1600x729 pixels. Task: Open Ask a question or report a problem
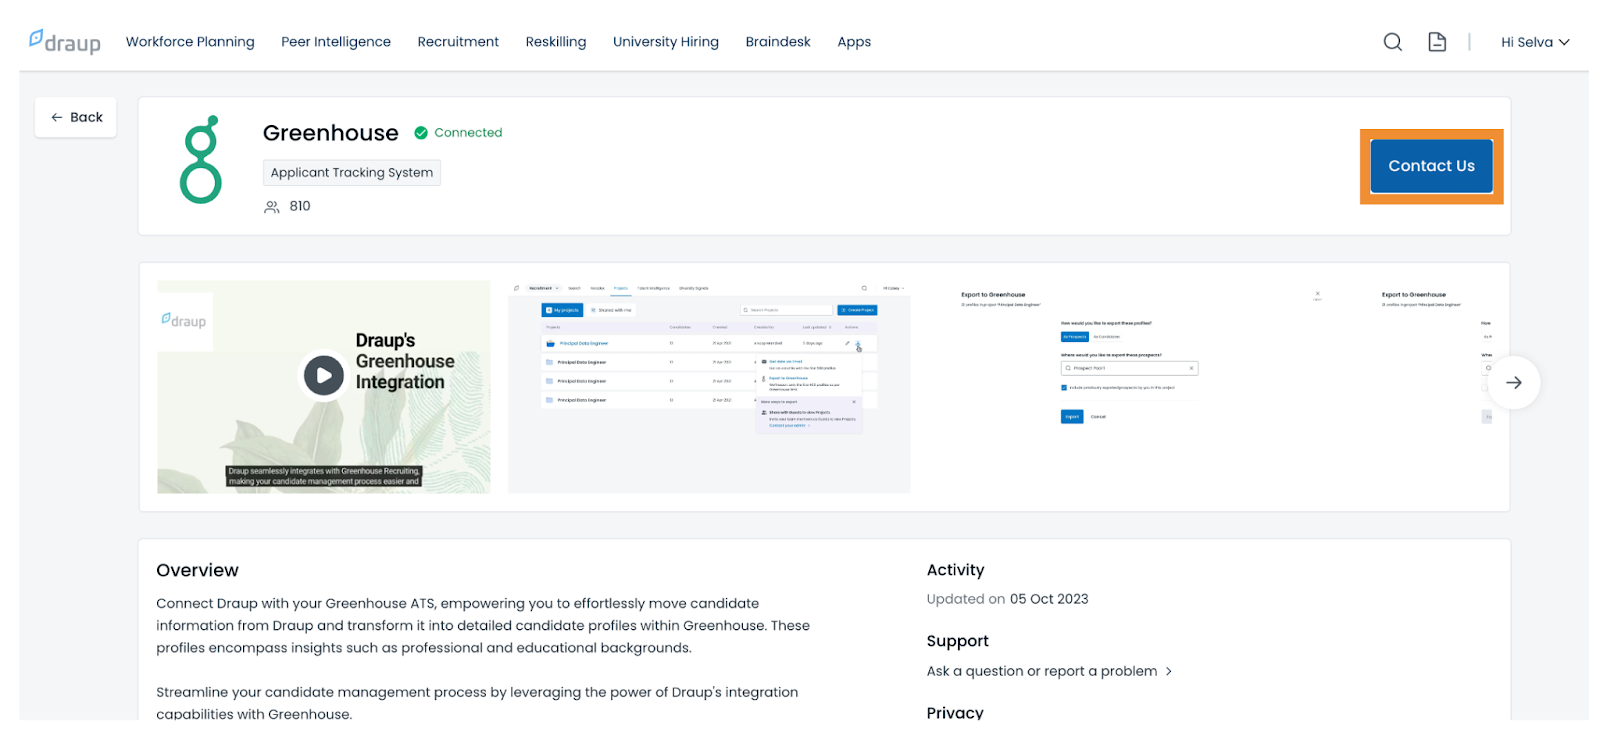1049,671
